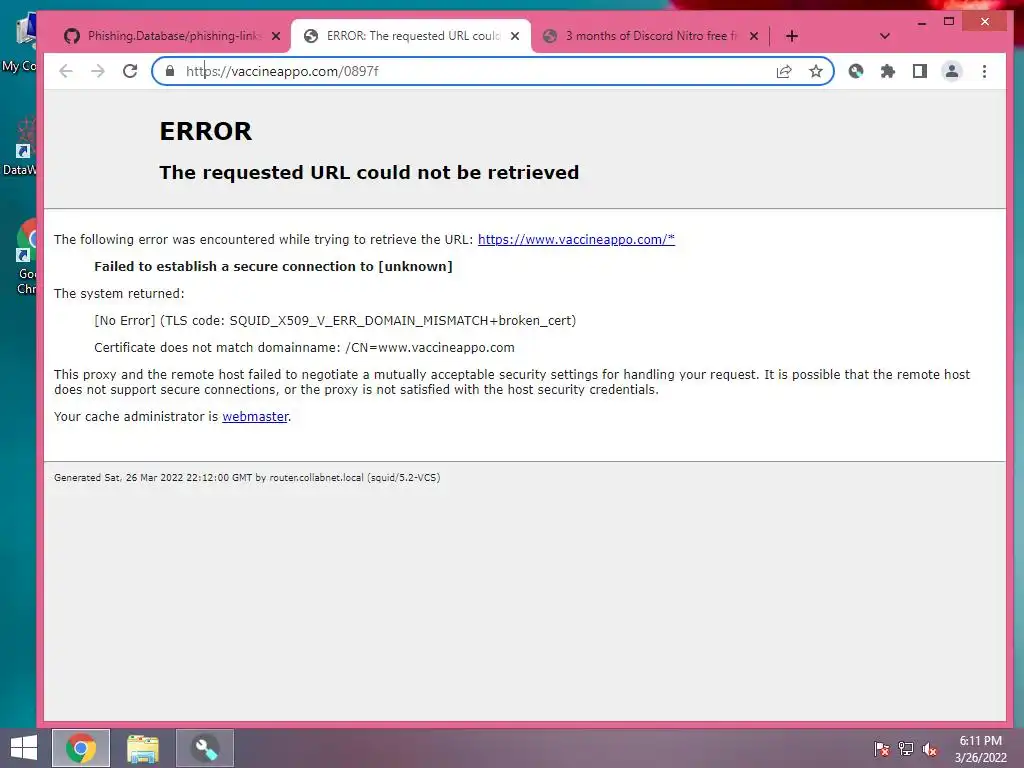Click the 'Failed to establish a secure connection' text
The height and width of the screenshot is (768, 1024).
click(273, 266)
